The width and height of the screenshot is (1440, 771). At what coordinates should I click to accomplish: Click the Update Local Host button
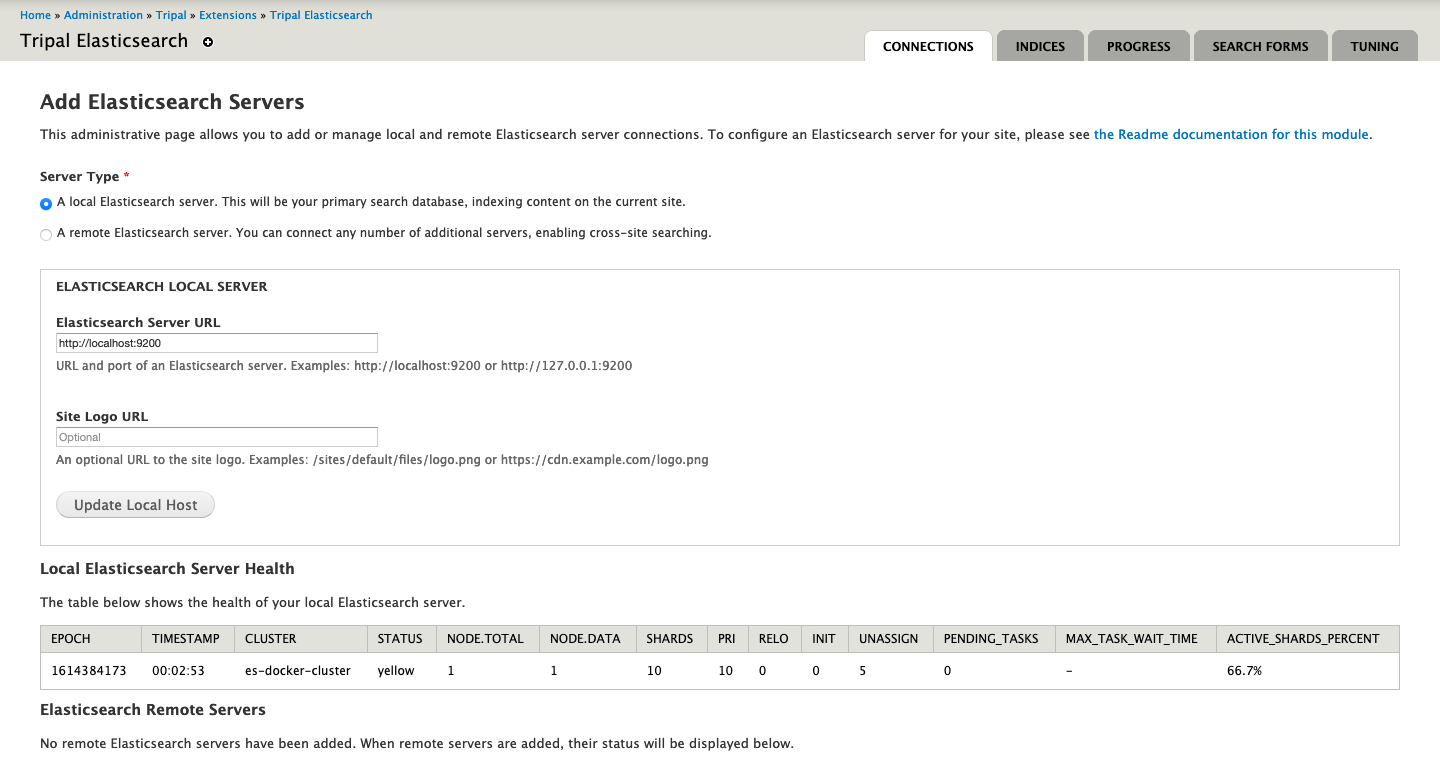click(136, 505)
